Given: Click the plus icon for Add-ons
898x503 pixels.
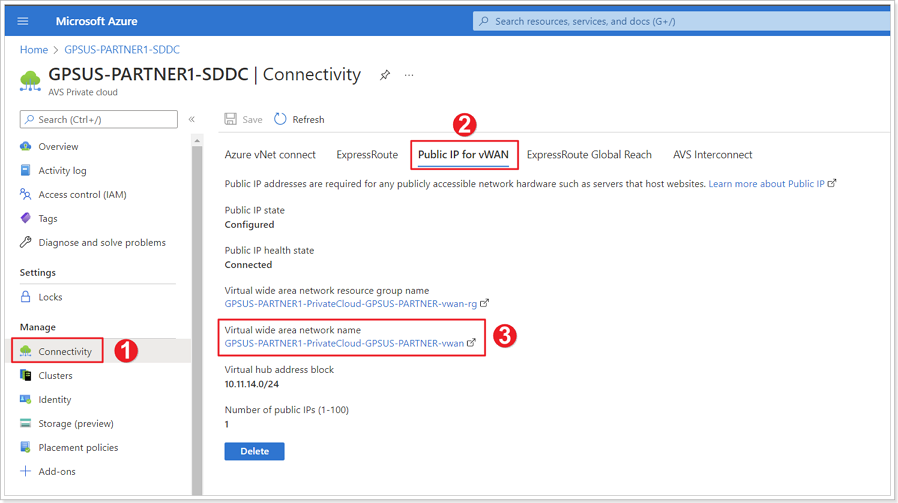Looking at the screenshot, I should (25, 471).
